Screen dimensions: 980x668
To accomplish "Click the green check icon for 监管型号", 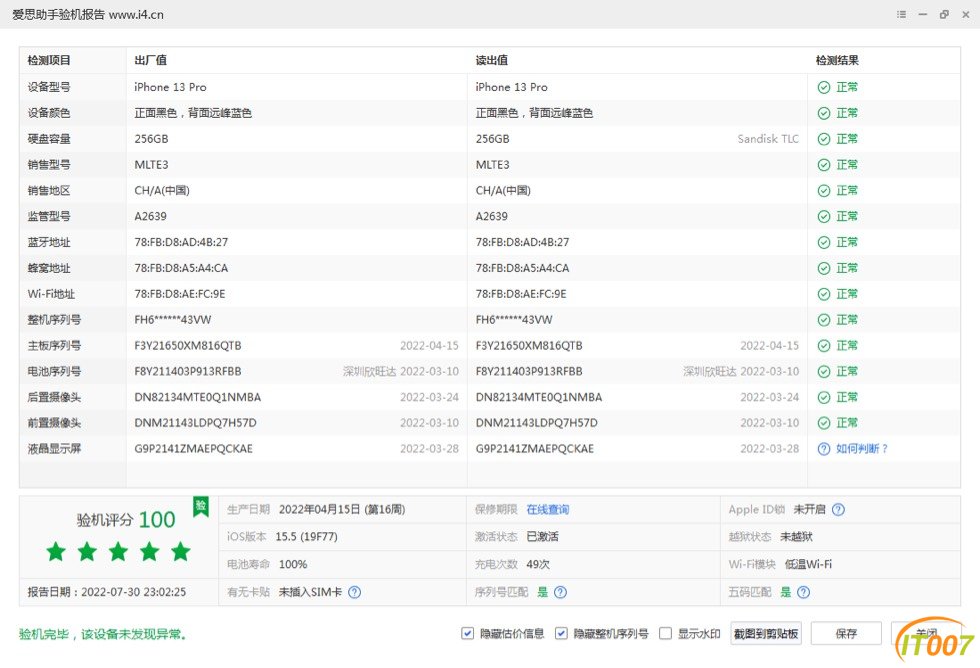I will click(824, 216).
